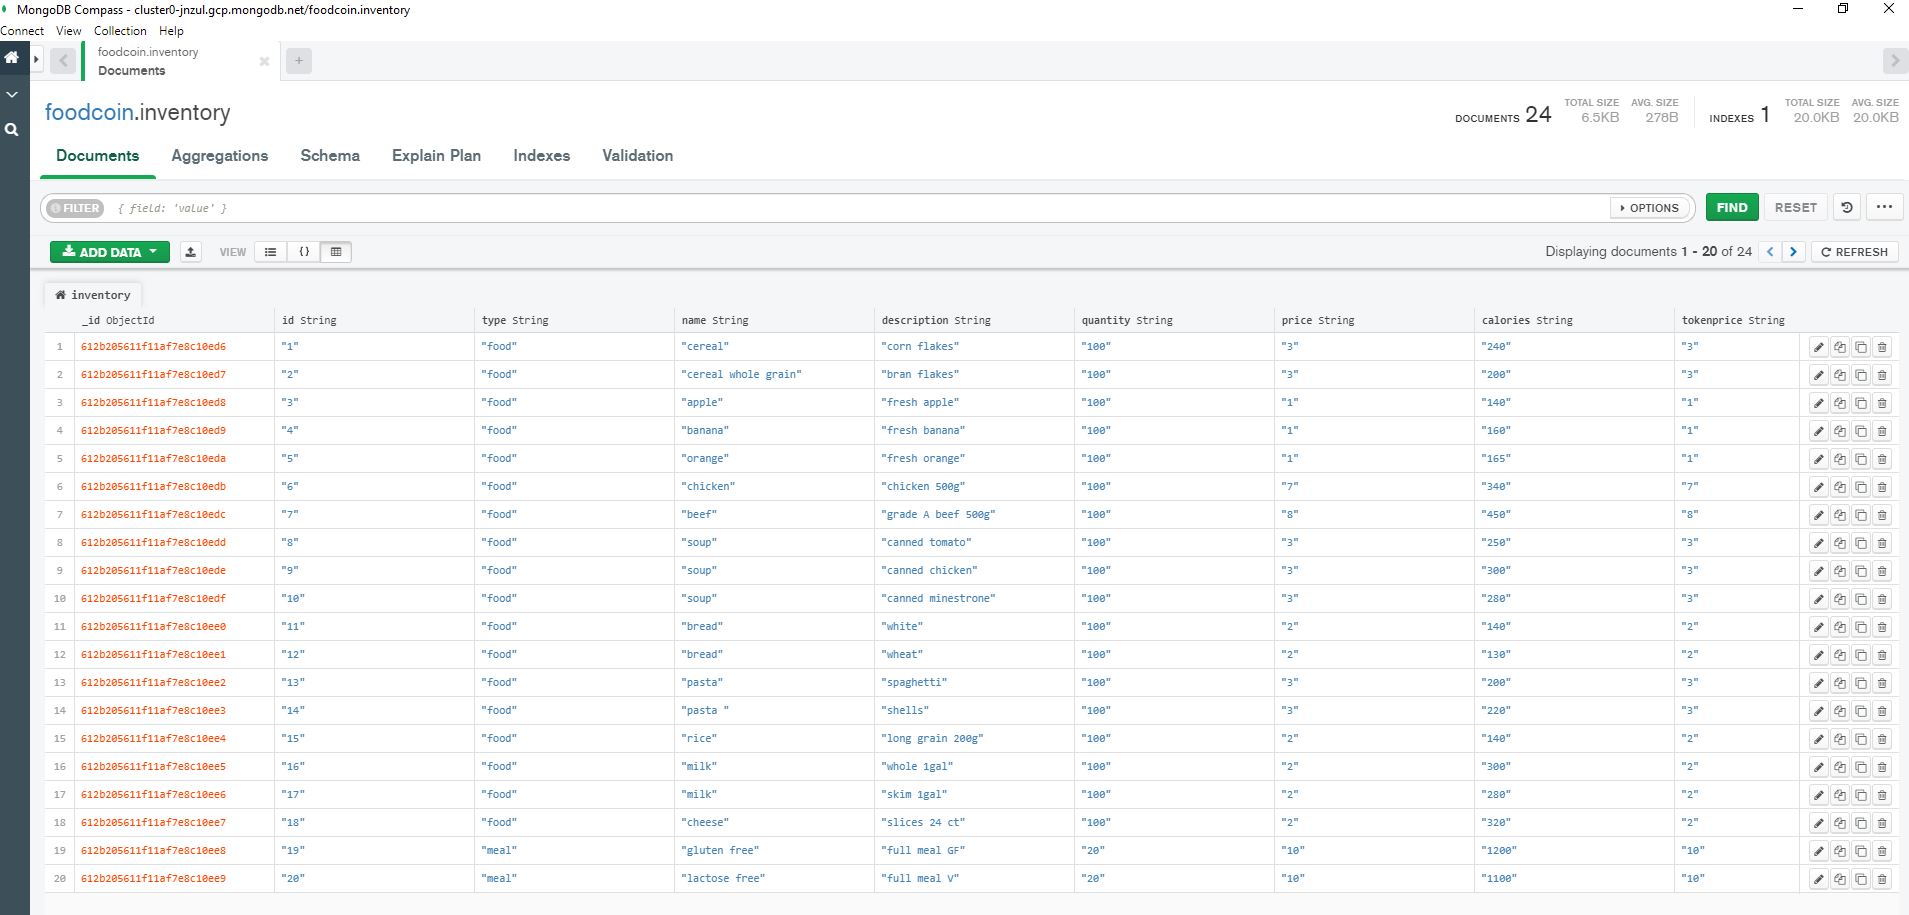The width and height of the screenshot is (1909, 915).
Task: Open the ADD DATA dropdown
Action: click(x=110, y=252)
